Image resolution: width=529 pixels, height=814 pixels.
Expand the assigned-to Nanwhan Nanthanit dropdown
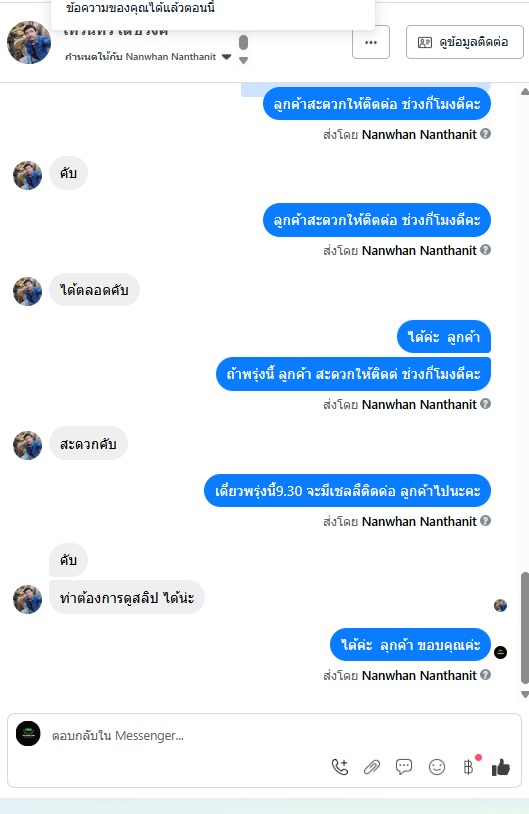pos(226,57)
